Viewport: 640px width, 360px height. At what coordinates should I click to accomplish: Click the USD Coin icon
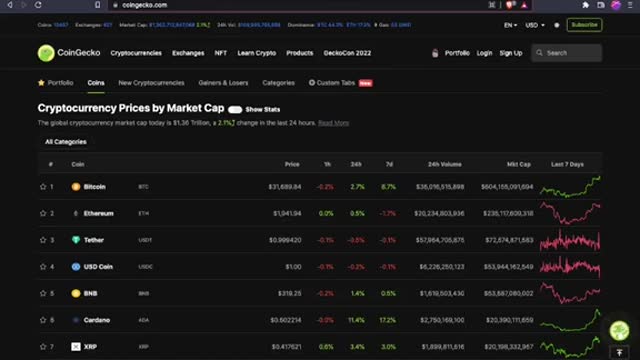(x=76, y=267)
